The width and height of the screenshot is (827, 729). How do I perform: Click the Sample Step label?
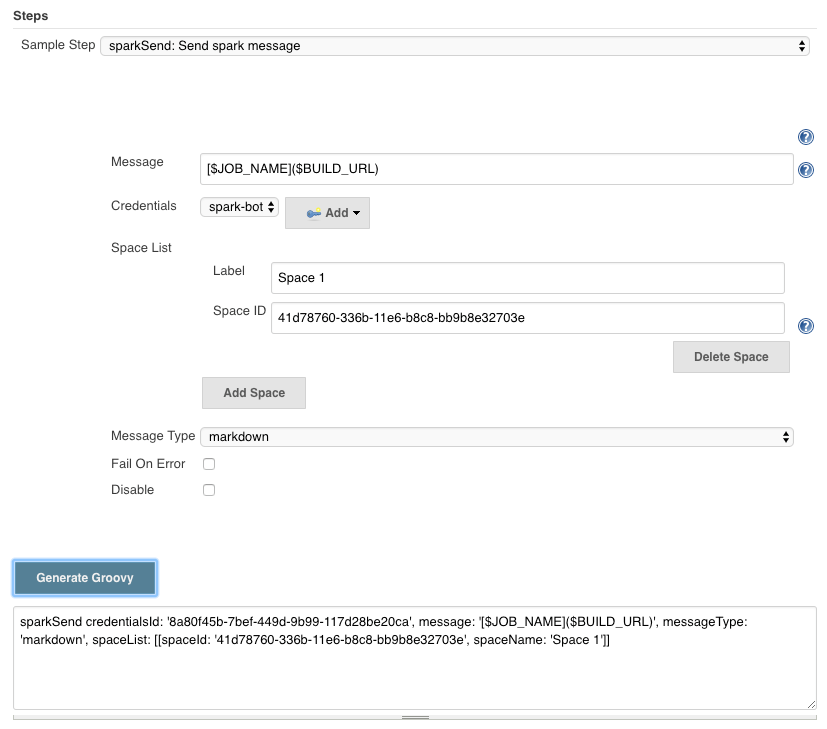click(58, 45)
